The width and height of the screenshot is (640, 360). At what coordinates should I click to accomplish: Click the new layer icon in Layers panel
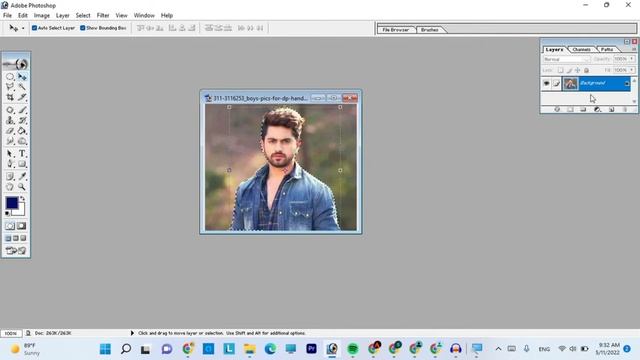611,109
